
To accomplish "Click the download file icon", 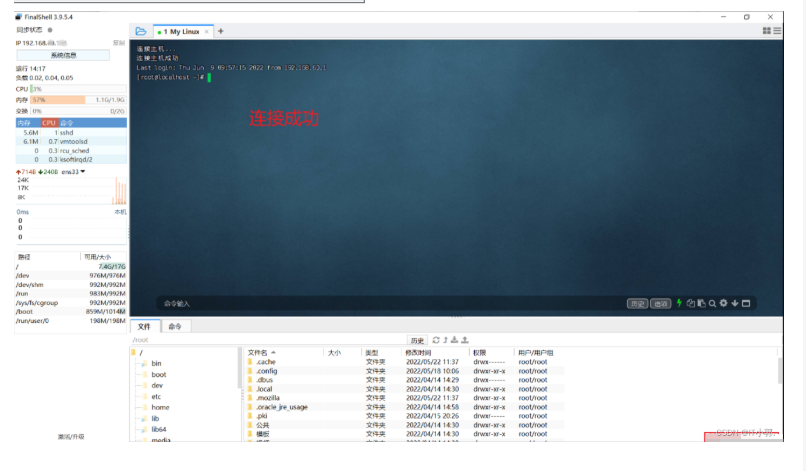I will tap(454, 340).
